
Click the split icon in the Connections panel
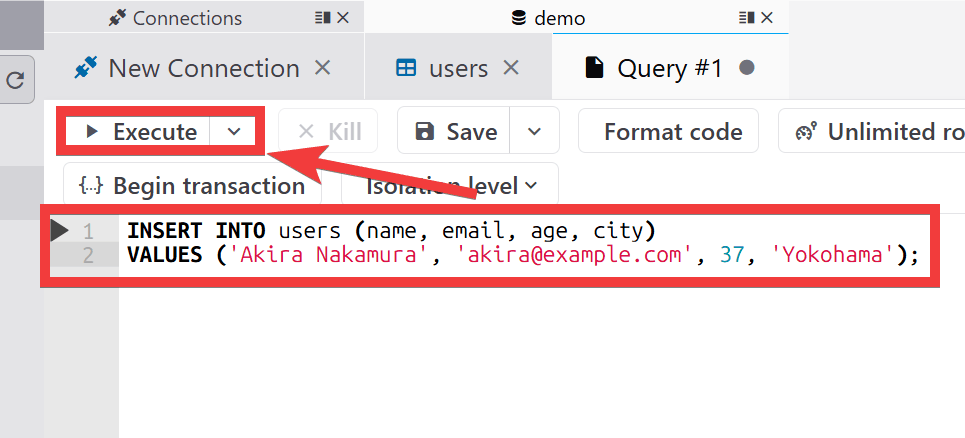click(322, 18)
